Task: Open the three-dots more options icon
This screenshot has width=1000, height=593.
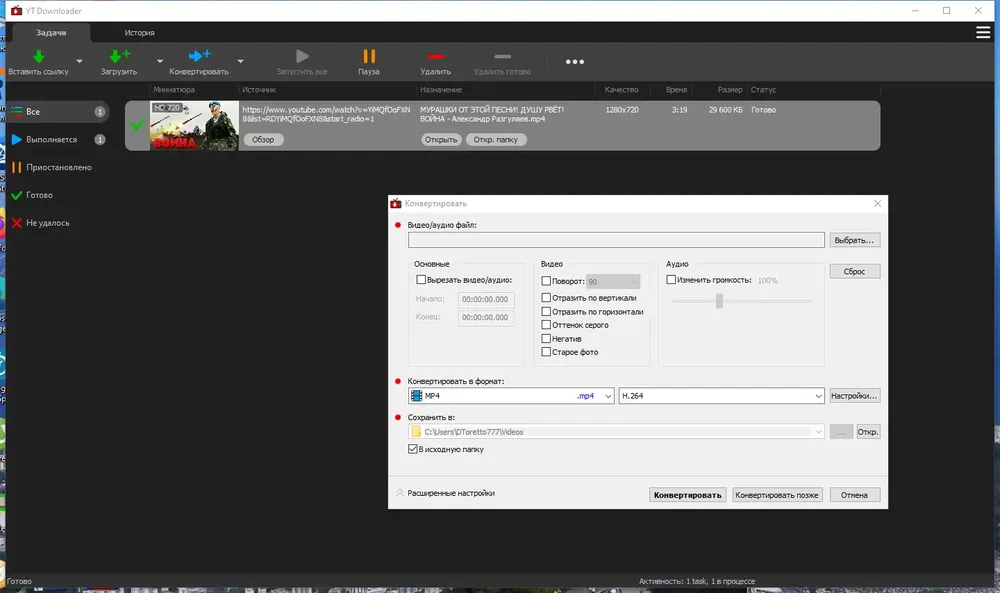Action: point(575,62)
